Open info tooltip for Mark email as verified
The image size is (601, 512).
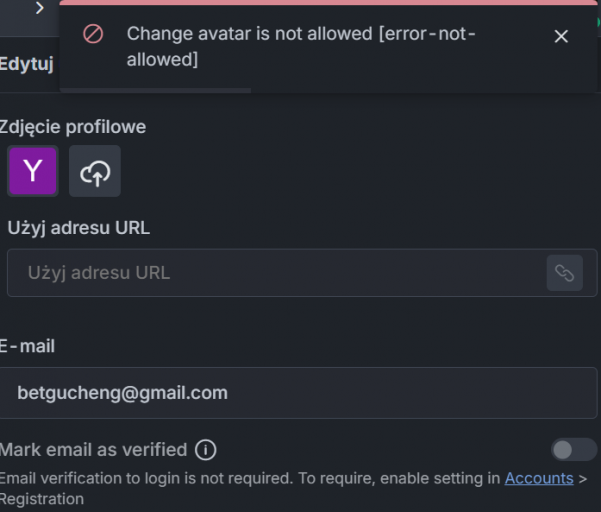pyautogui.click(x=206, y=450)
